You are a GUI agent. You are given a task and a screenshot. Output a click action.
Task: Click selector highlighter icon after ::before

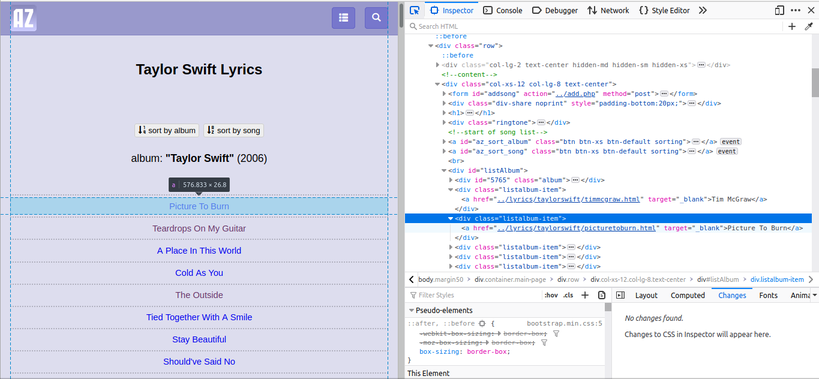point(482,324)
